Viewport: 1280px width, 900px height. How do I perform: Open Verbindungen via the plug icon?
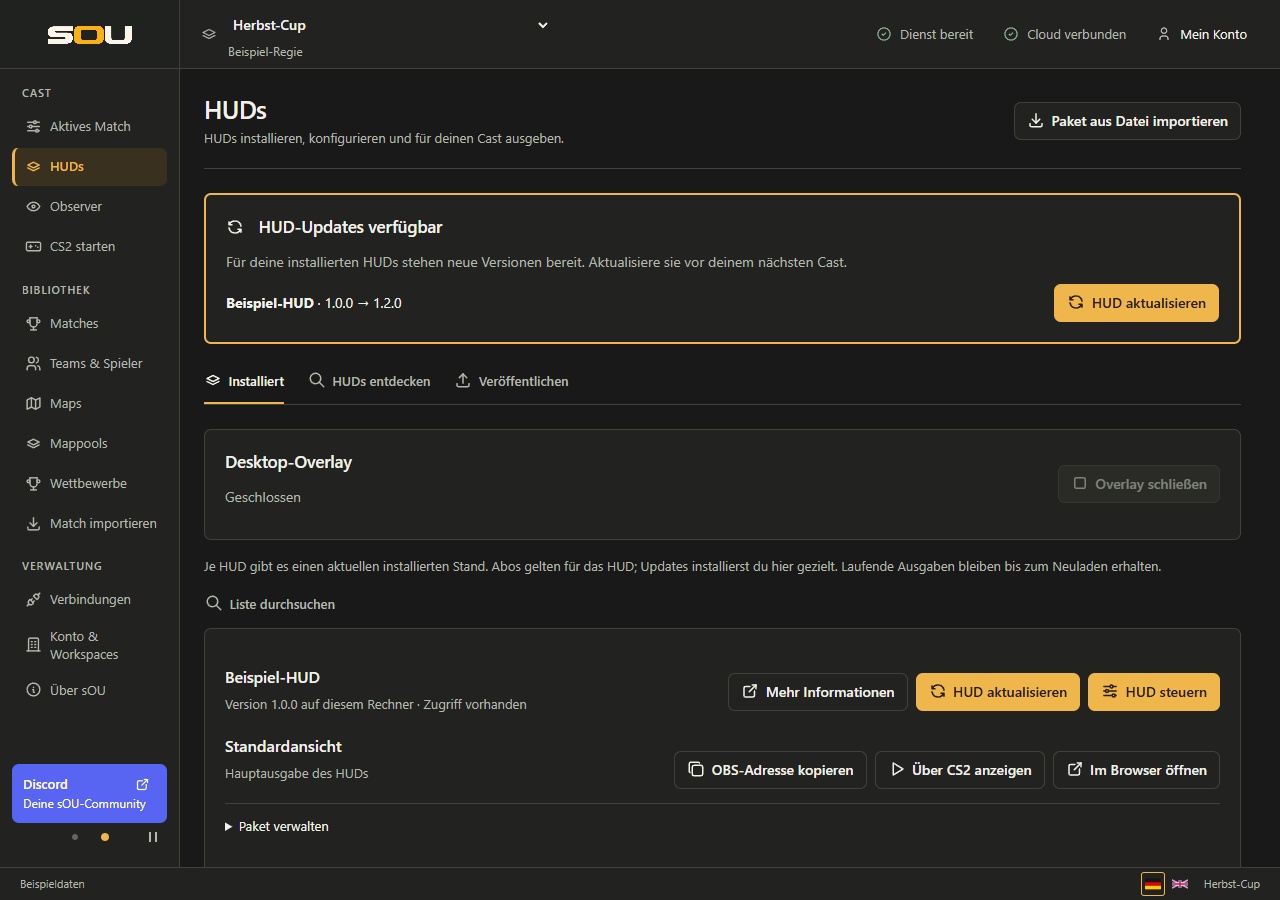(x=33, y=600)
